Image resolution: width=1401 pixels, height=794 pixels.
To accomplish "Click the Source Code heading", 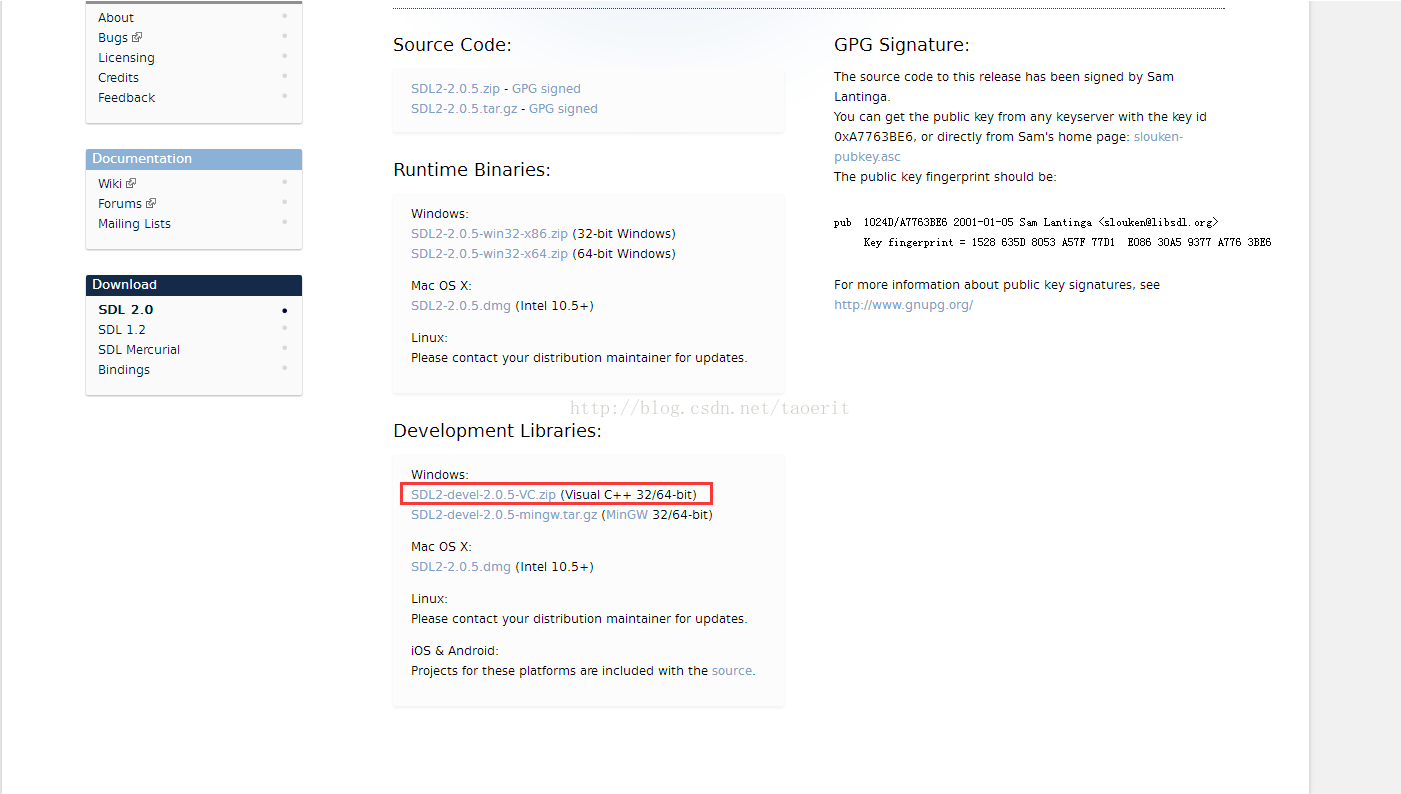I will point(452,45).
